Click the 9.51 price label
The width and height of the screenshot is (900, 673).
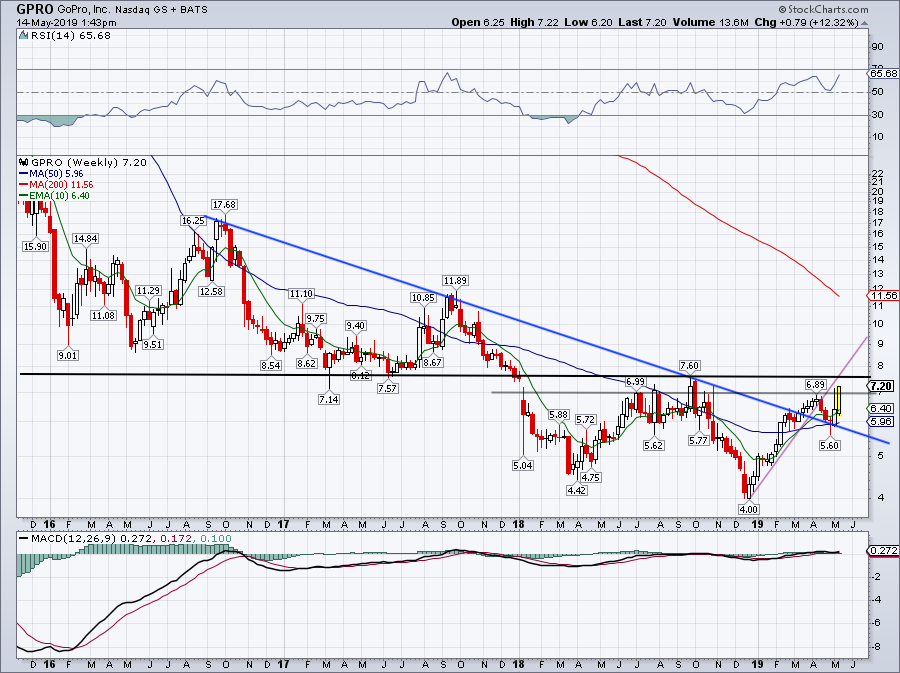[x=153, y=344]
